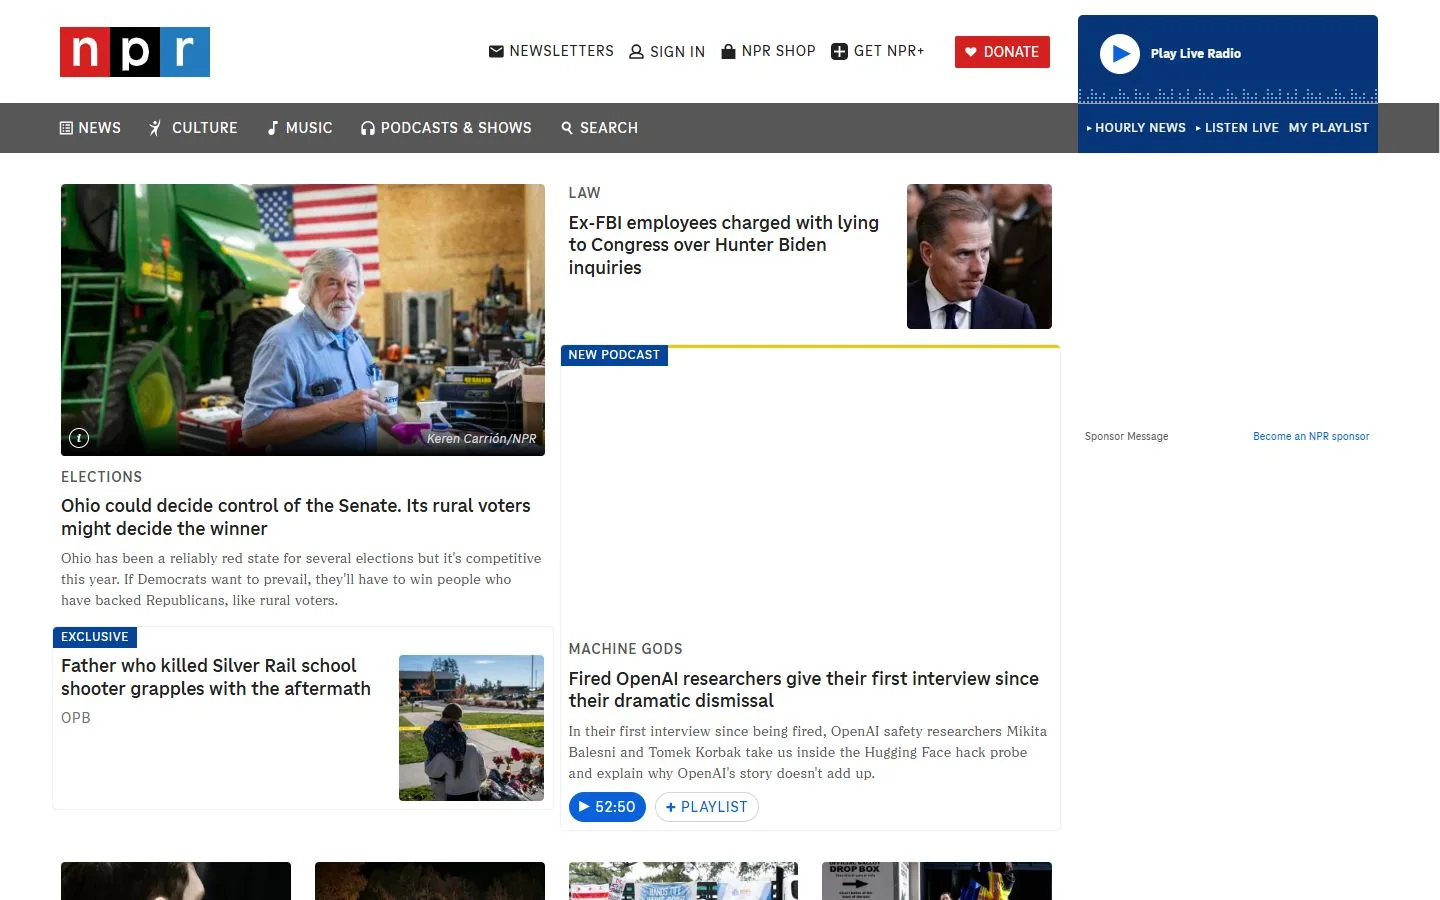The width and height of the screenshot is (1440, 900).
Task: Click the OPB source label
Action: [76, 718]
